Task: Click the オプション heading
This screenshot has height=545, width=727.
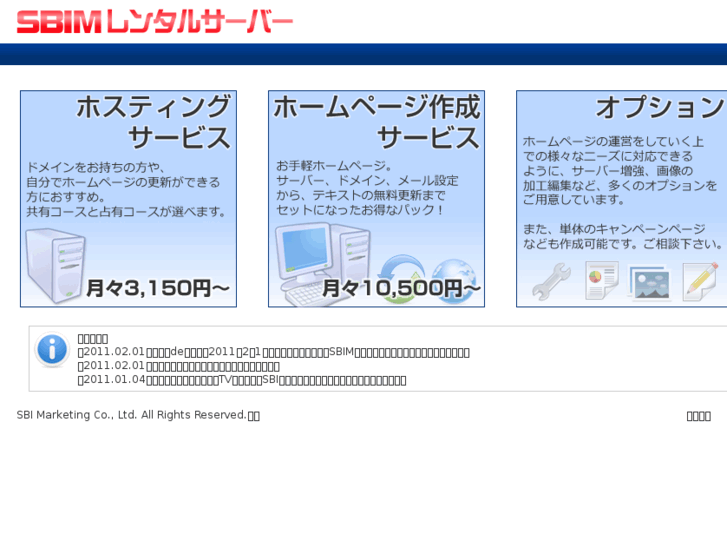Action: (x=660, y=108)
